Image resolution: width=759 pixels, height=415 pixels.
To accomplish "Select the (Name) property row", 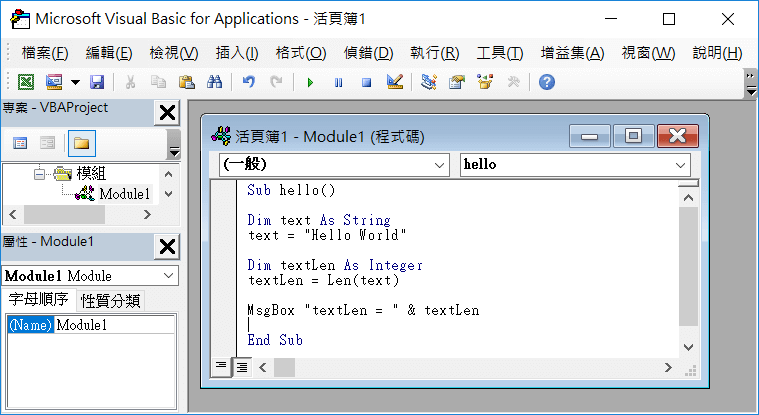I will pos(91,325).
